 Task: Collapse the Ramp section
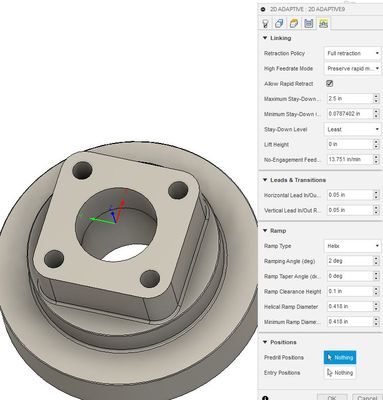(x=265, y=231)
